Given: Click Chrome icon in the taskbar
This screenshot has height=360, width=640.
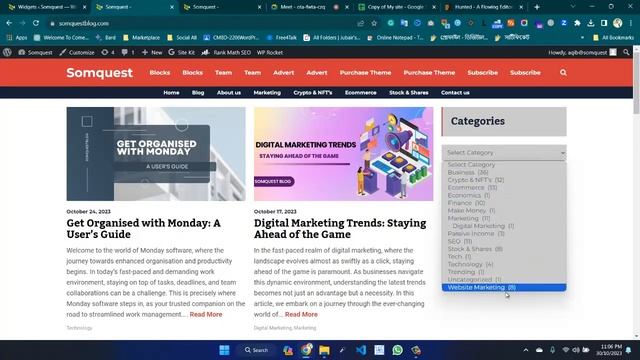Looking at the screenshot, I should [x=306, y=350].
